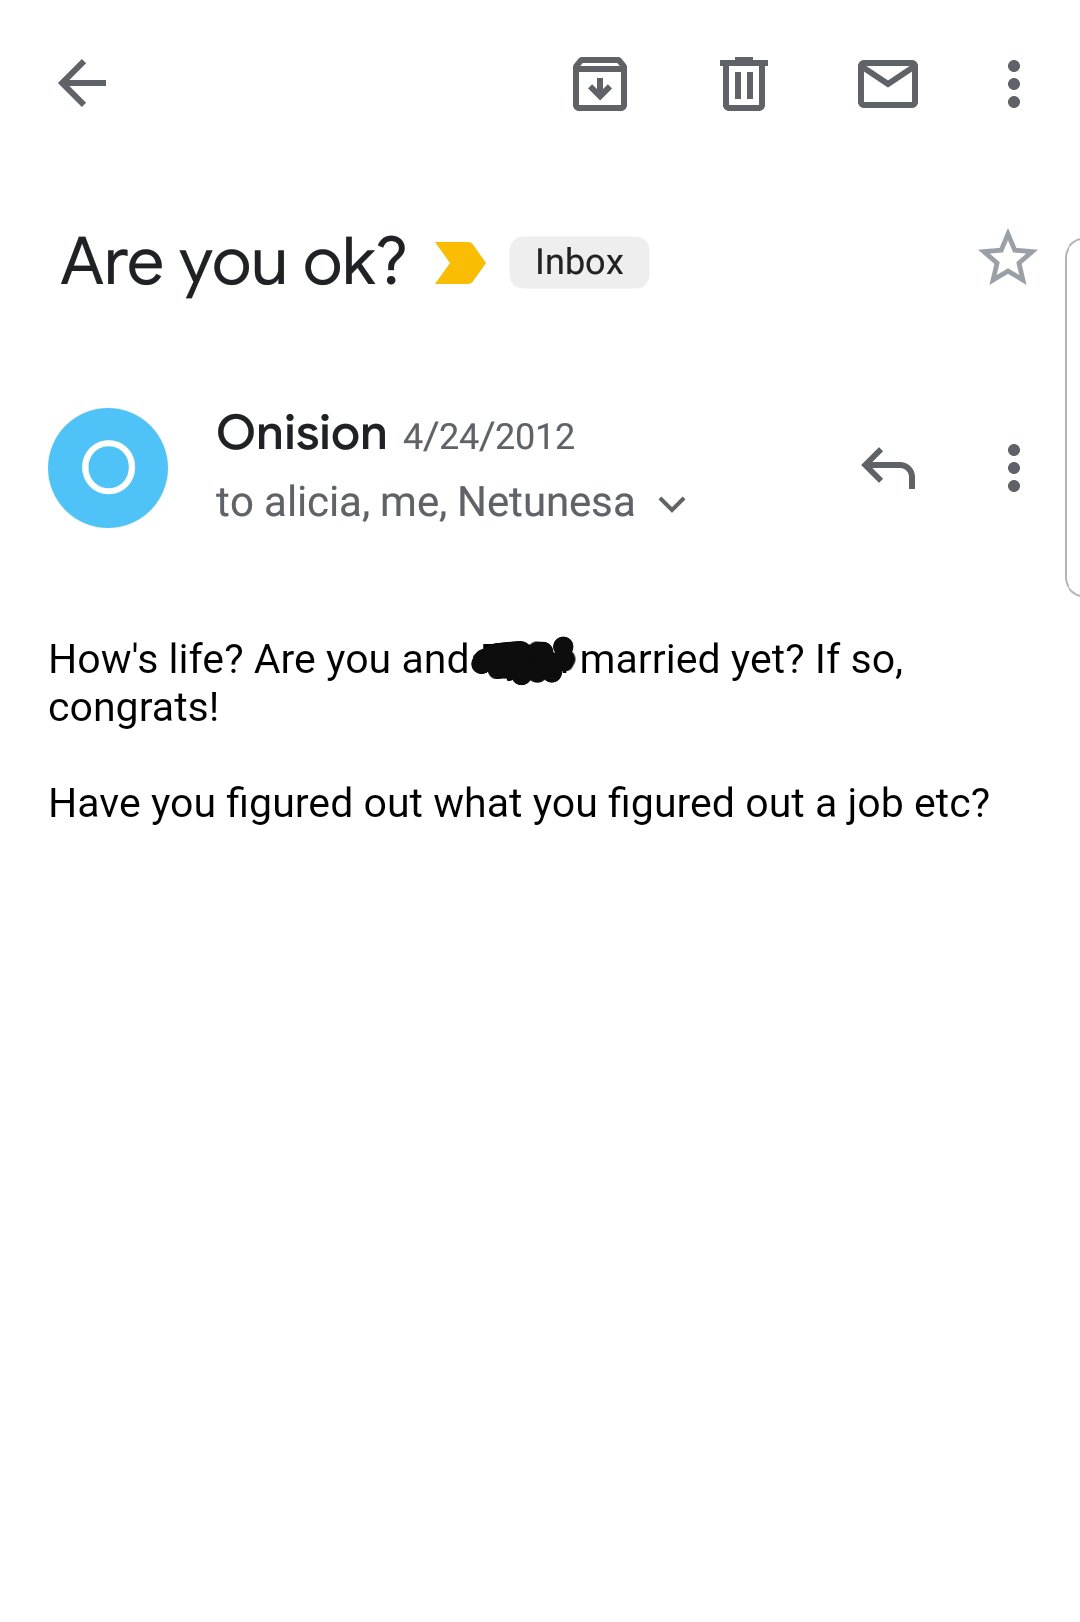1080x1622 pixels.
Task: Star this conversation
Action: click(1007, 258)
